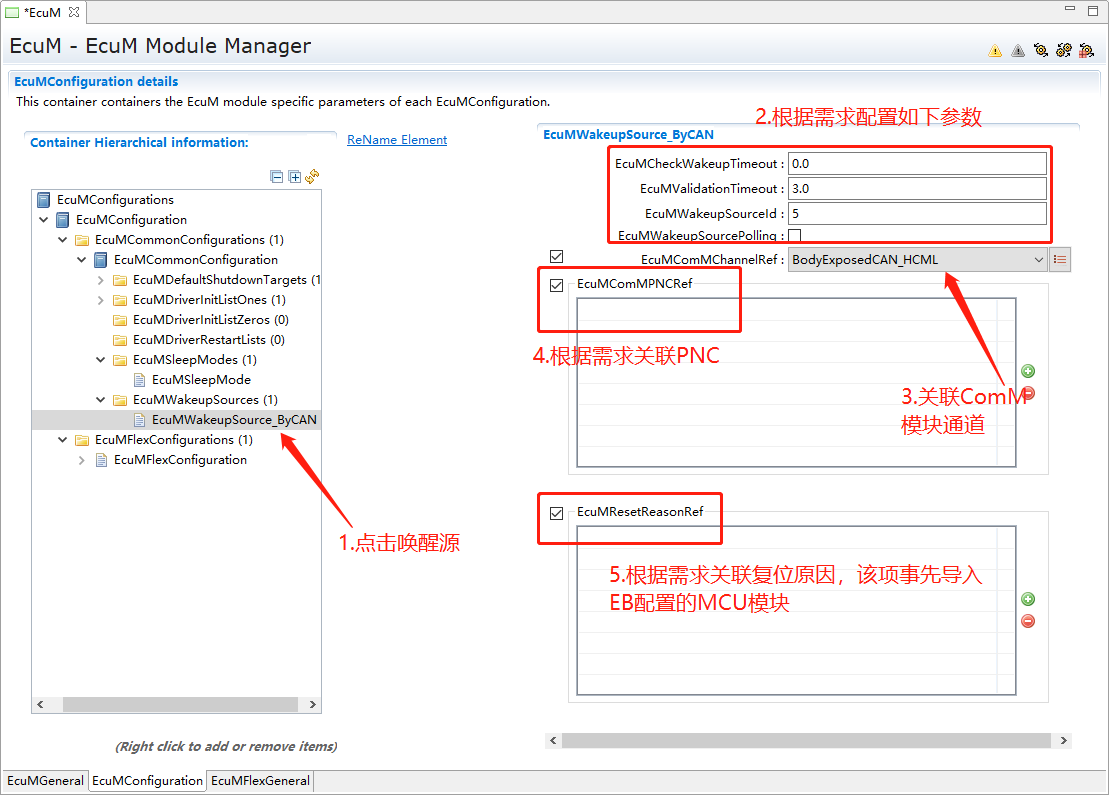Screen dimensions: 1109x795
Task: Open reference list icon next to EcuMComMChannelRef
Action: pos(1061,260)
